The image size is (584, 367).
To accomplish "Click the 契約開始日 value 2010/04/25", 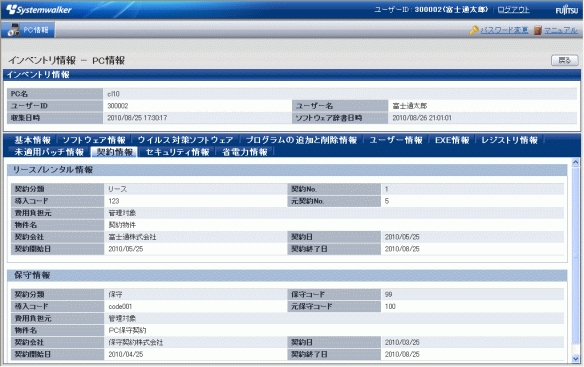I will [x=126, y=354].
